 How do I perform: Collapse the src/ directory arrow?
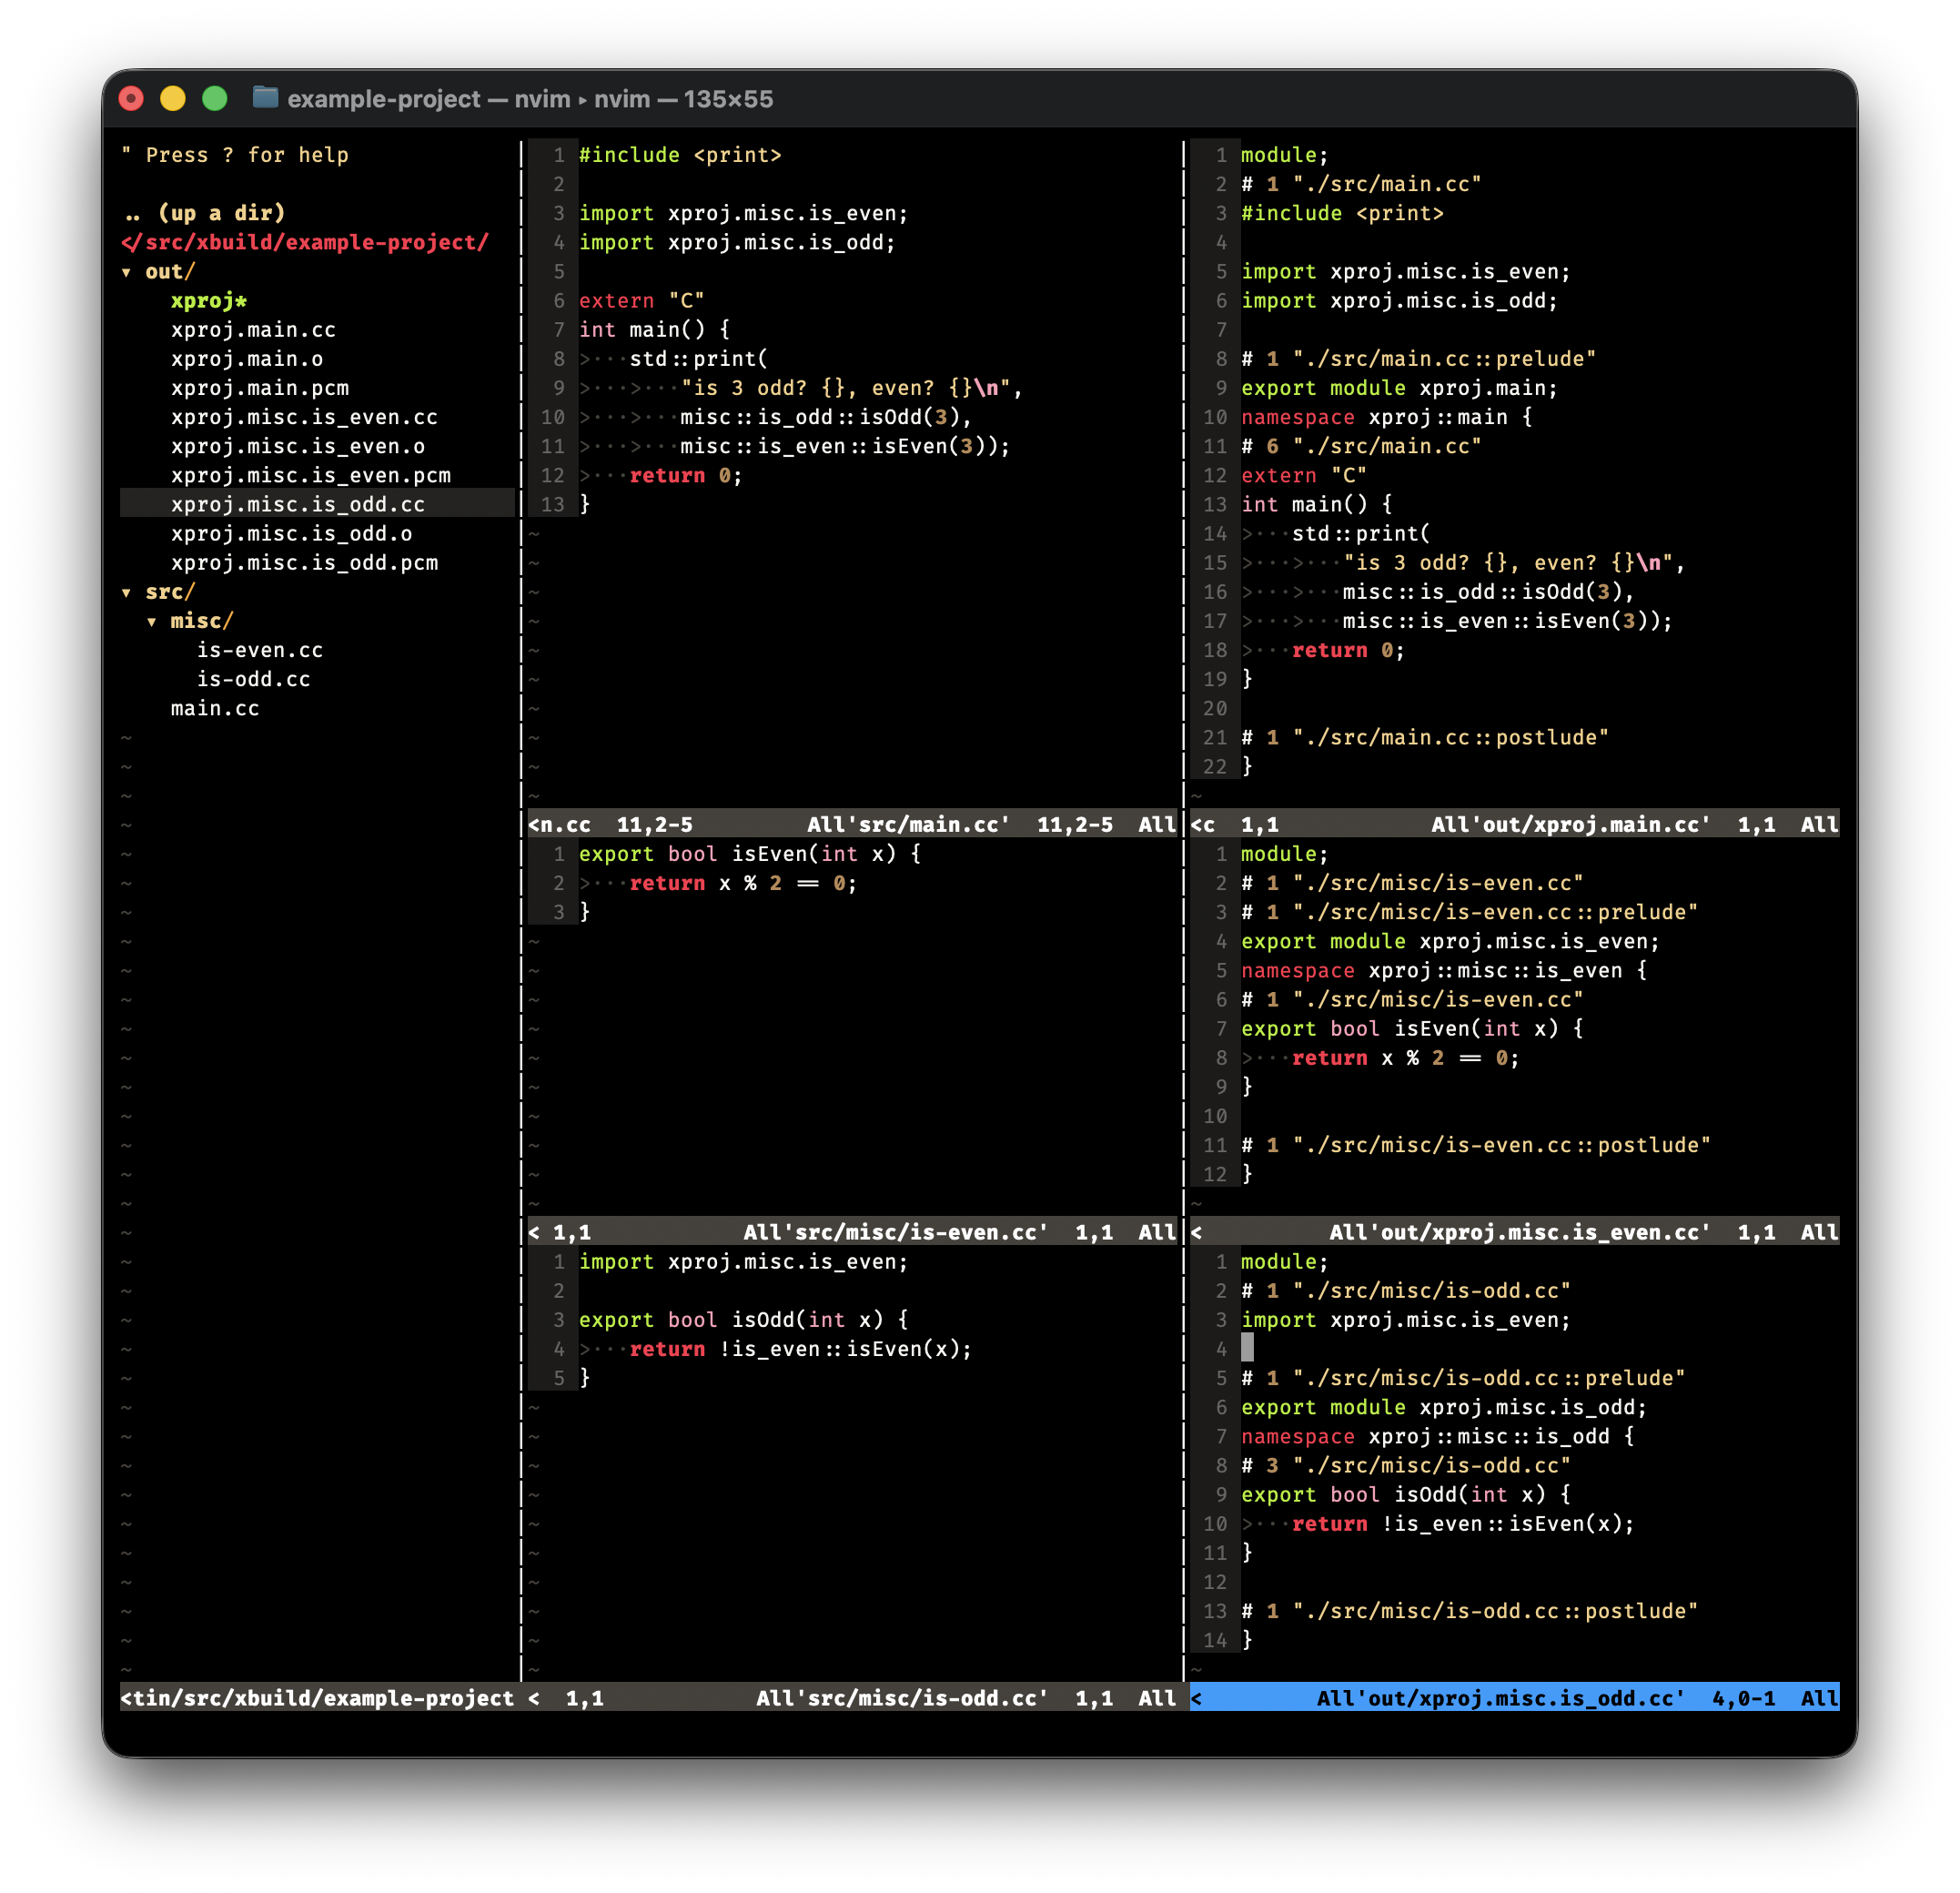pyautogui.click(x=127, y=592)
